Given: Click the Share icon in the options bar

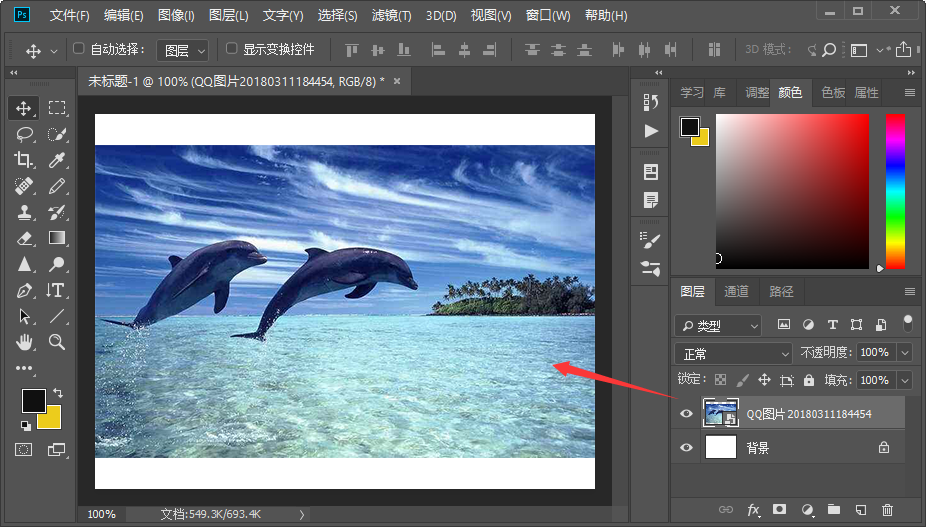Looking at the screenshot, I should pyautogui.click(x=903, y=50).
